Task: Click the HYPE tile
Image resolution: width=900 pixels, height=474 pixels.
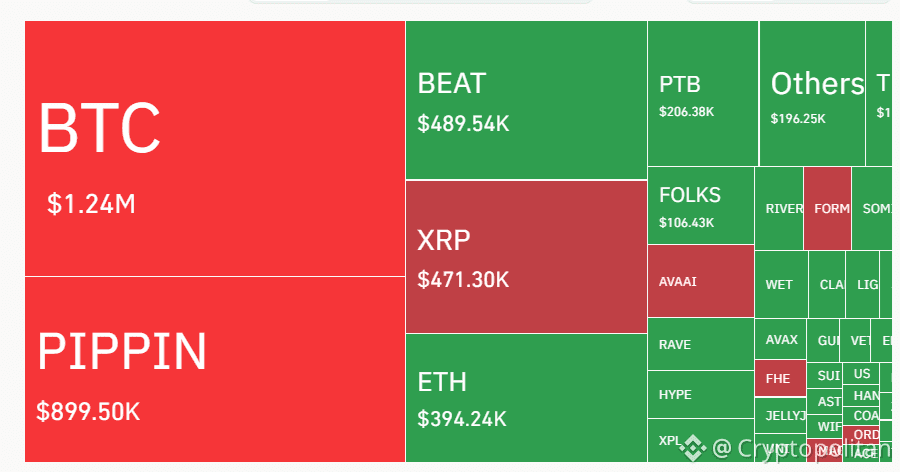Action: (701, 394)
